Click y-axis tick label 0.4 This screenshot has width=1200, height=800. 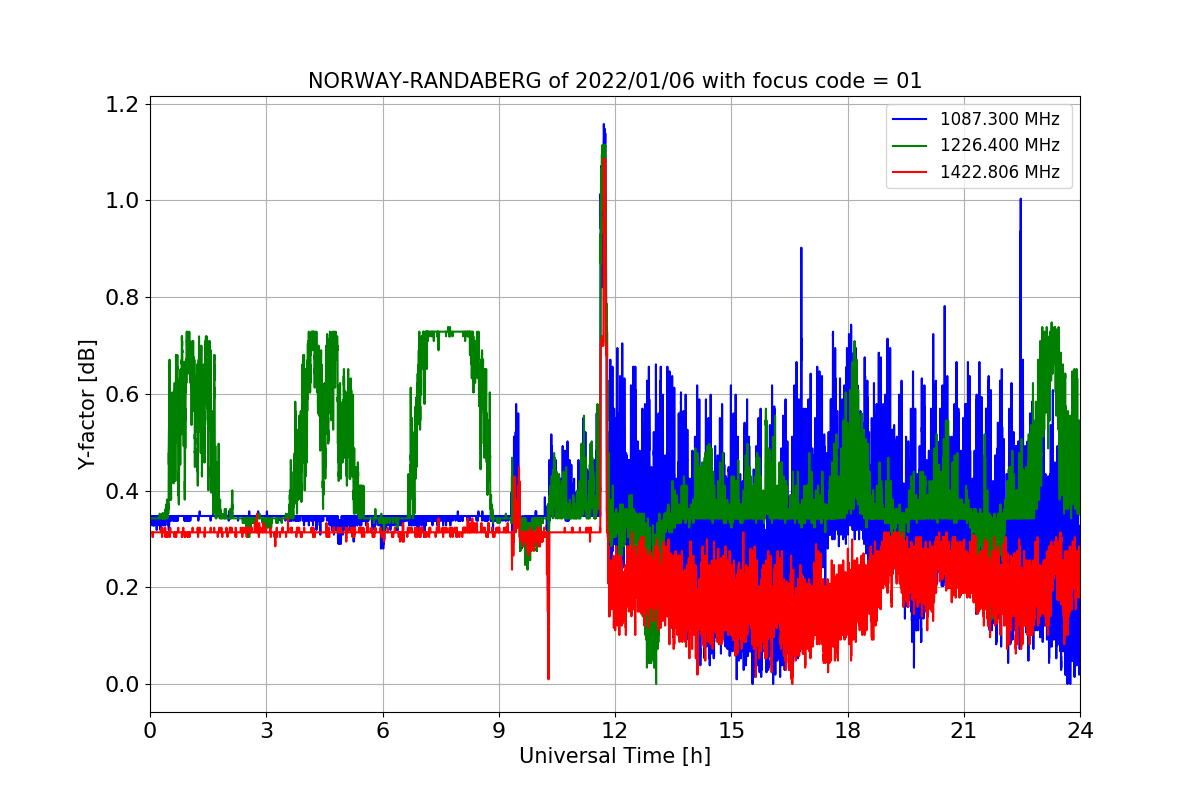tap(124, 491)
